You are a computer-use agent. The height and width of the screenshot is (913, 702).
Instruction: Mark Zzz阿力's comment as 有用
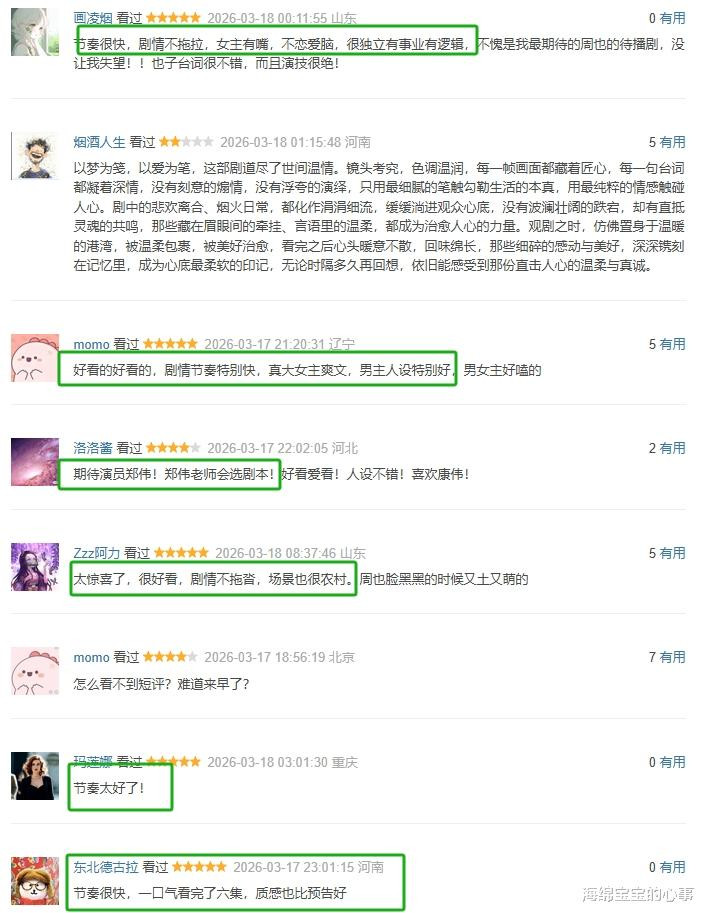click(672, 553)
